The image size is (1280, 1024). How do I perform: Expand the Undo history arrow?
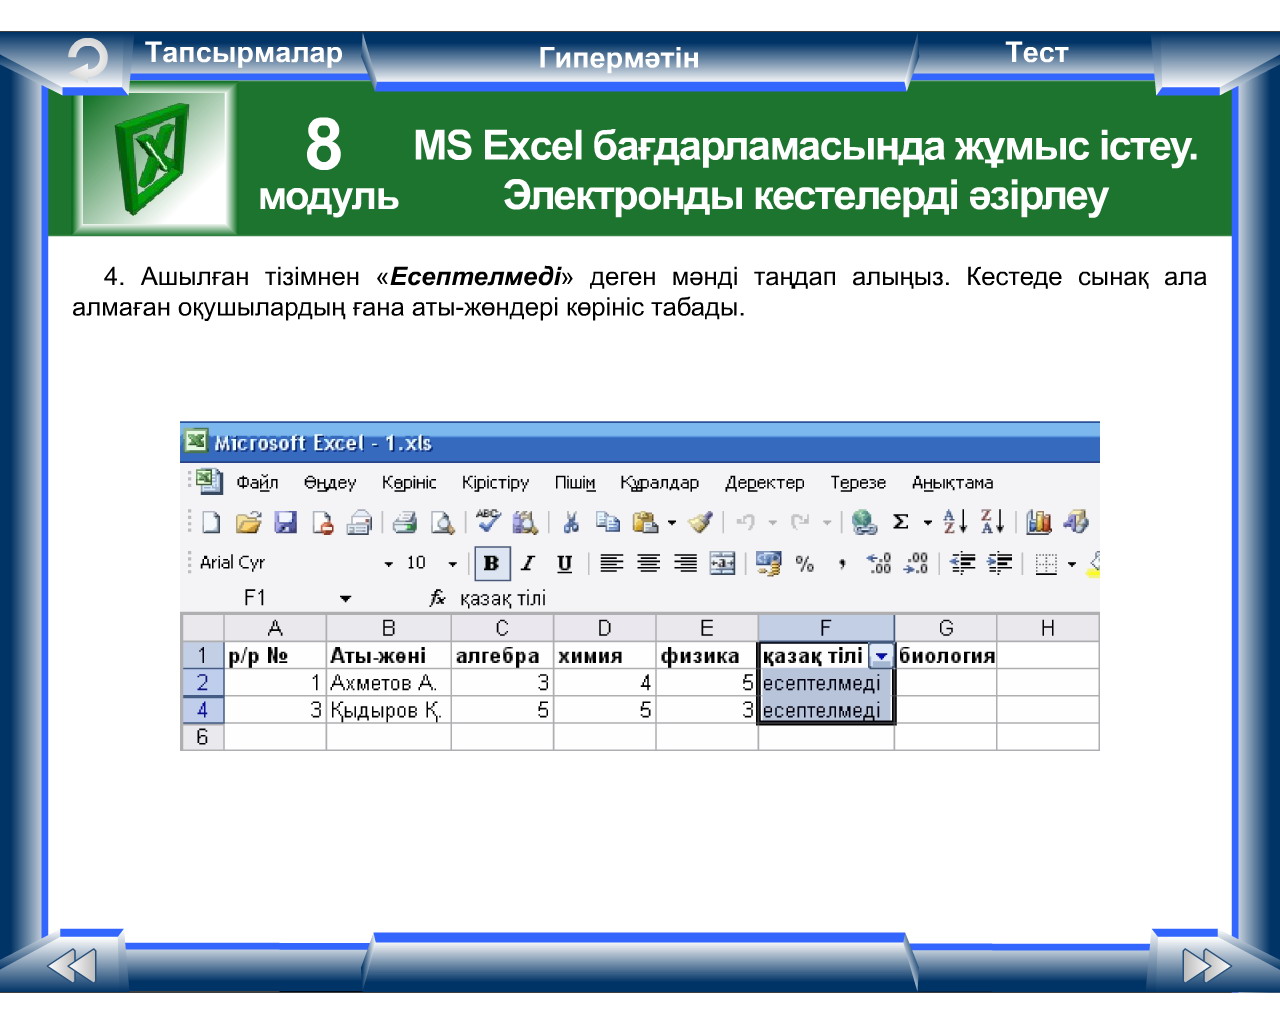(x=772, y=523)
